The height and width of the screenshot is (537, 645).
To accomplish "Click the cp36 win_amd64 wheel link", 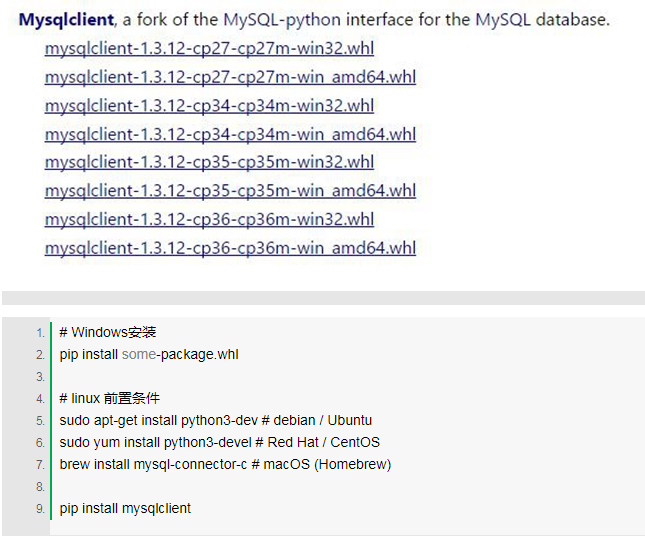I will [x=230, y=248].
